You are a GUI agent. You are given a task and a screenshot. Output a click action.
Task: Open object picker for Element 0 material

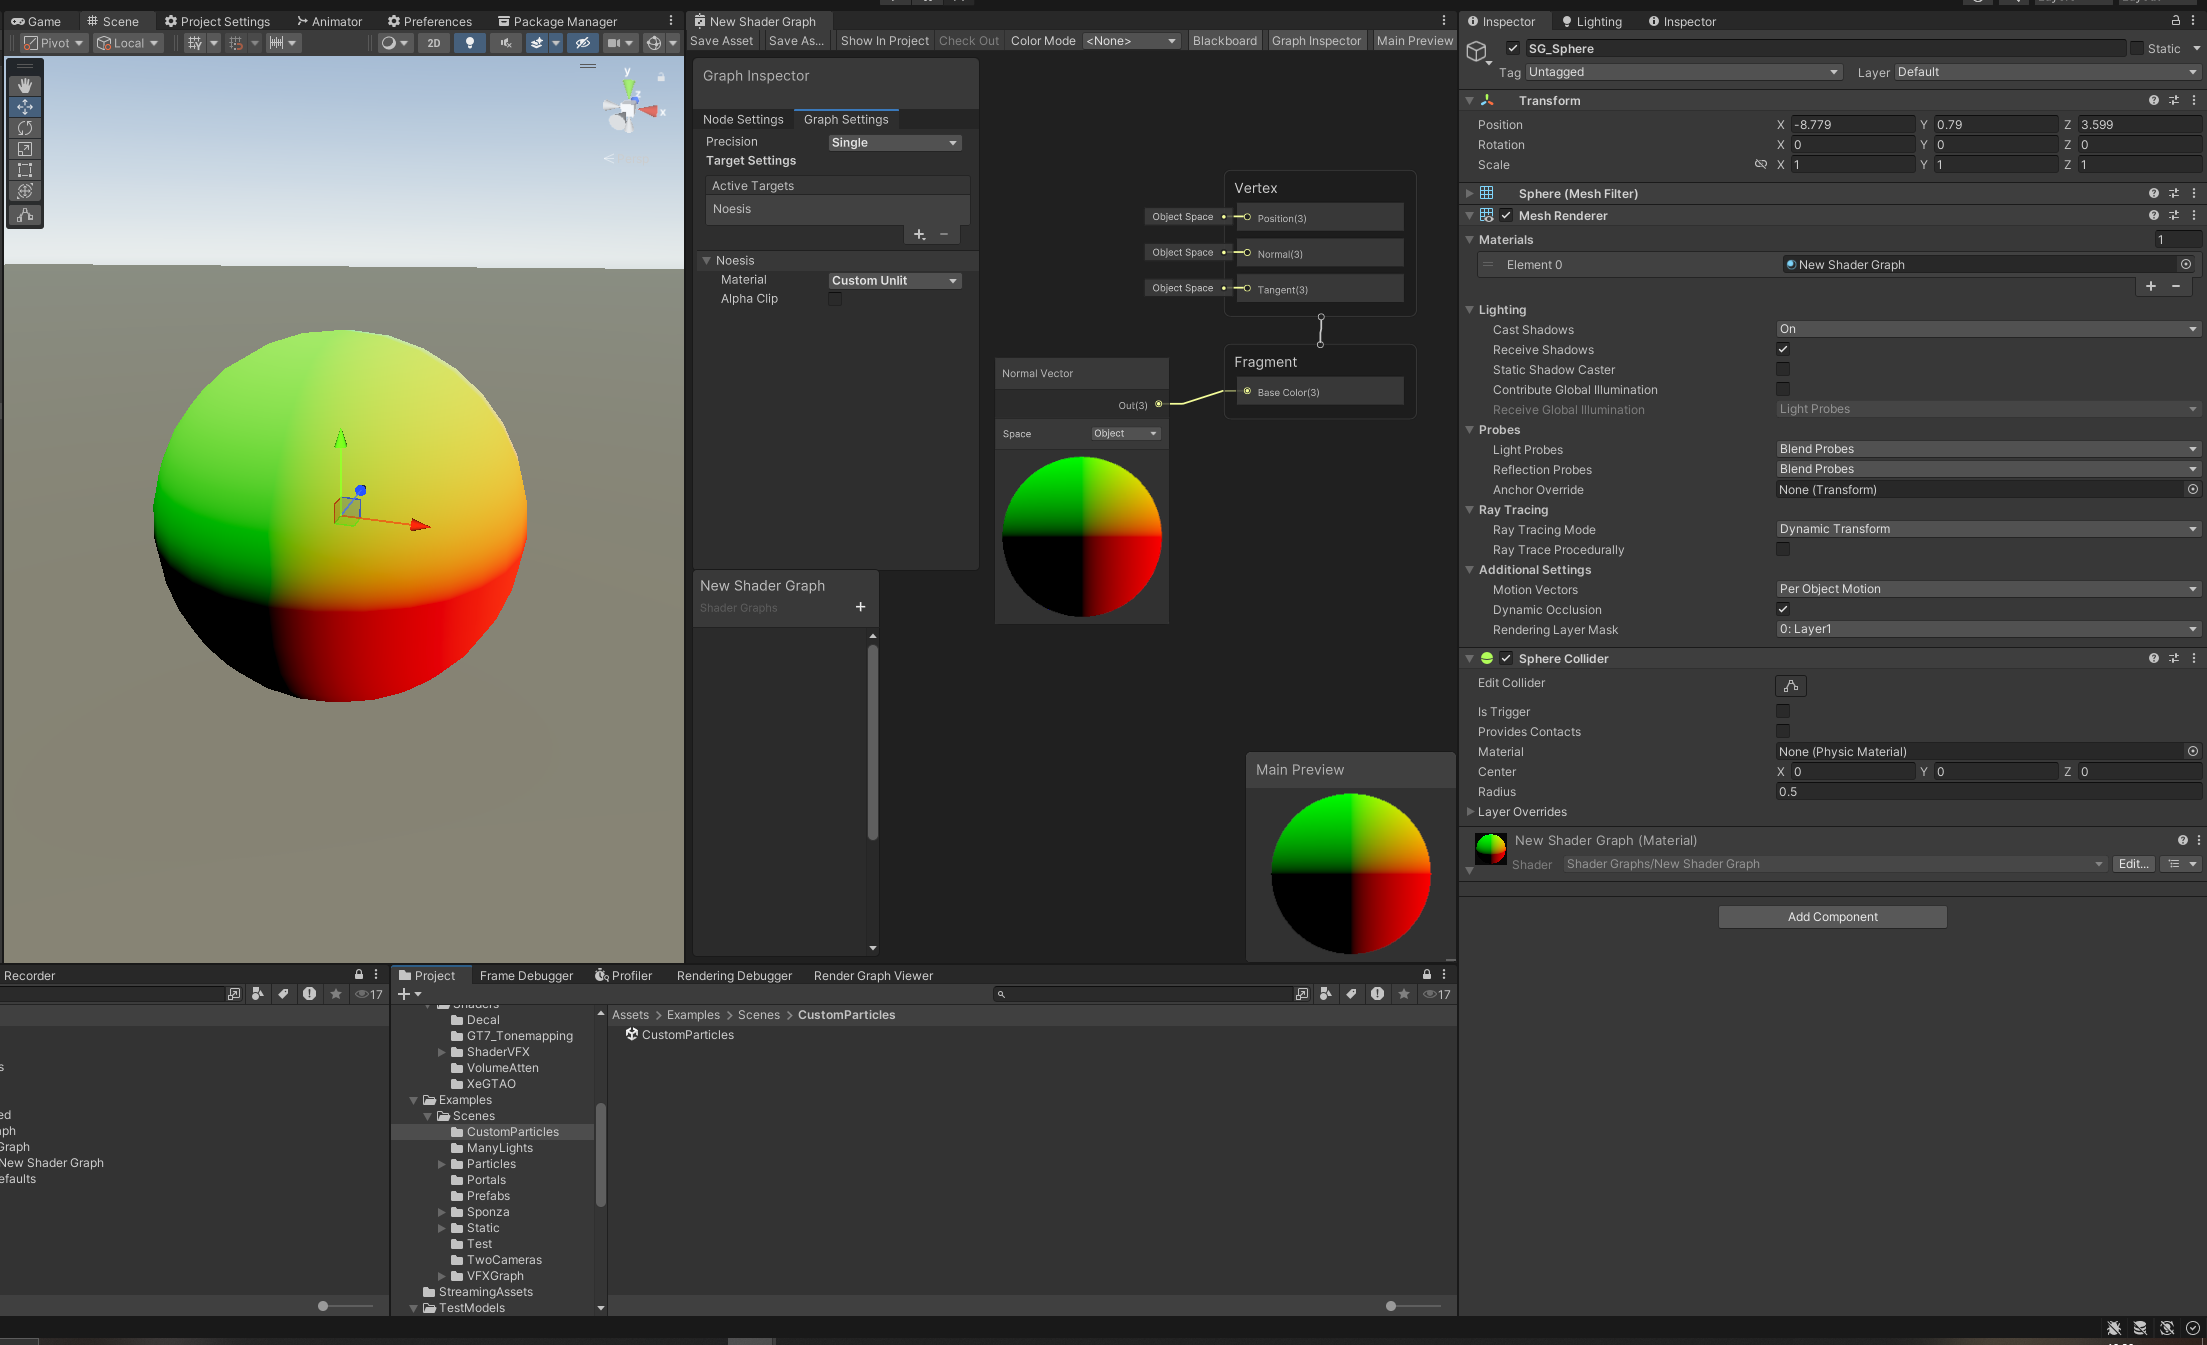point(2186,264)
